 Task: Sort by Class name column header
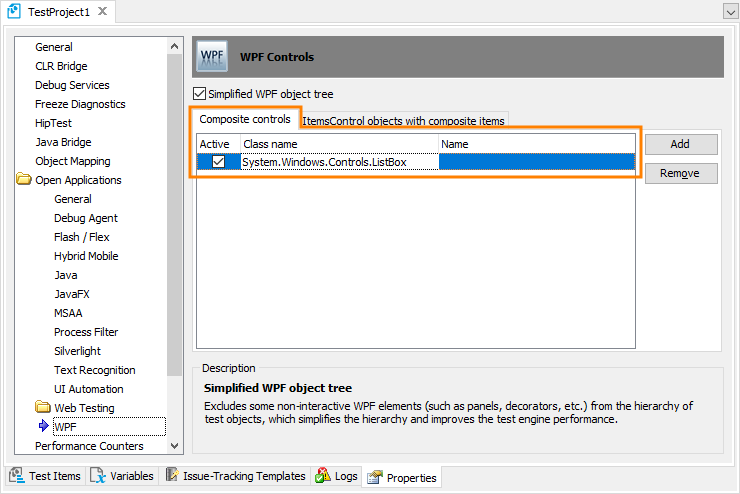pos(339,144)
